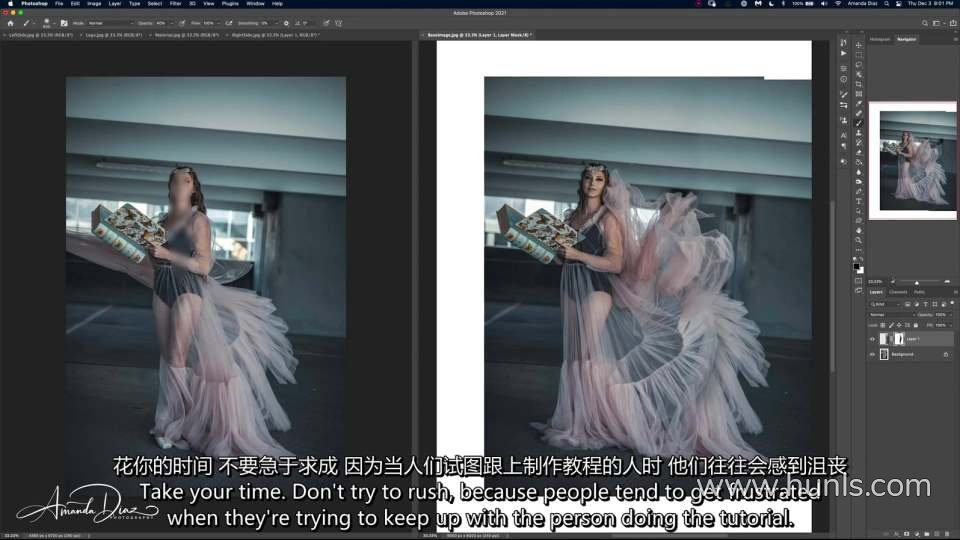Switch to the Legs.jpg document tab

(x=113, y=35)
